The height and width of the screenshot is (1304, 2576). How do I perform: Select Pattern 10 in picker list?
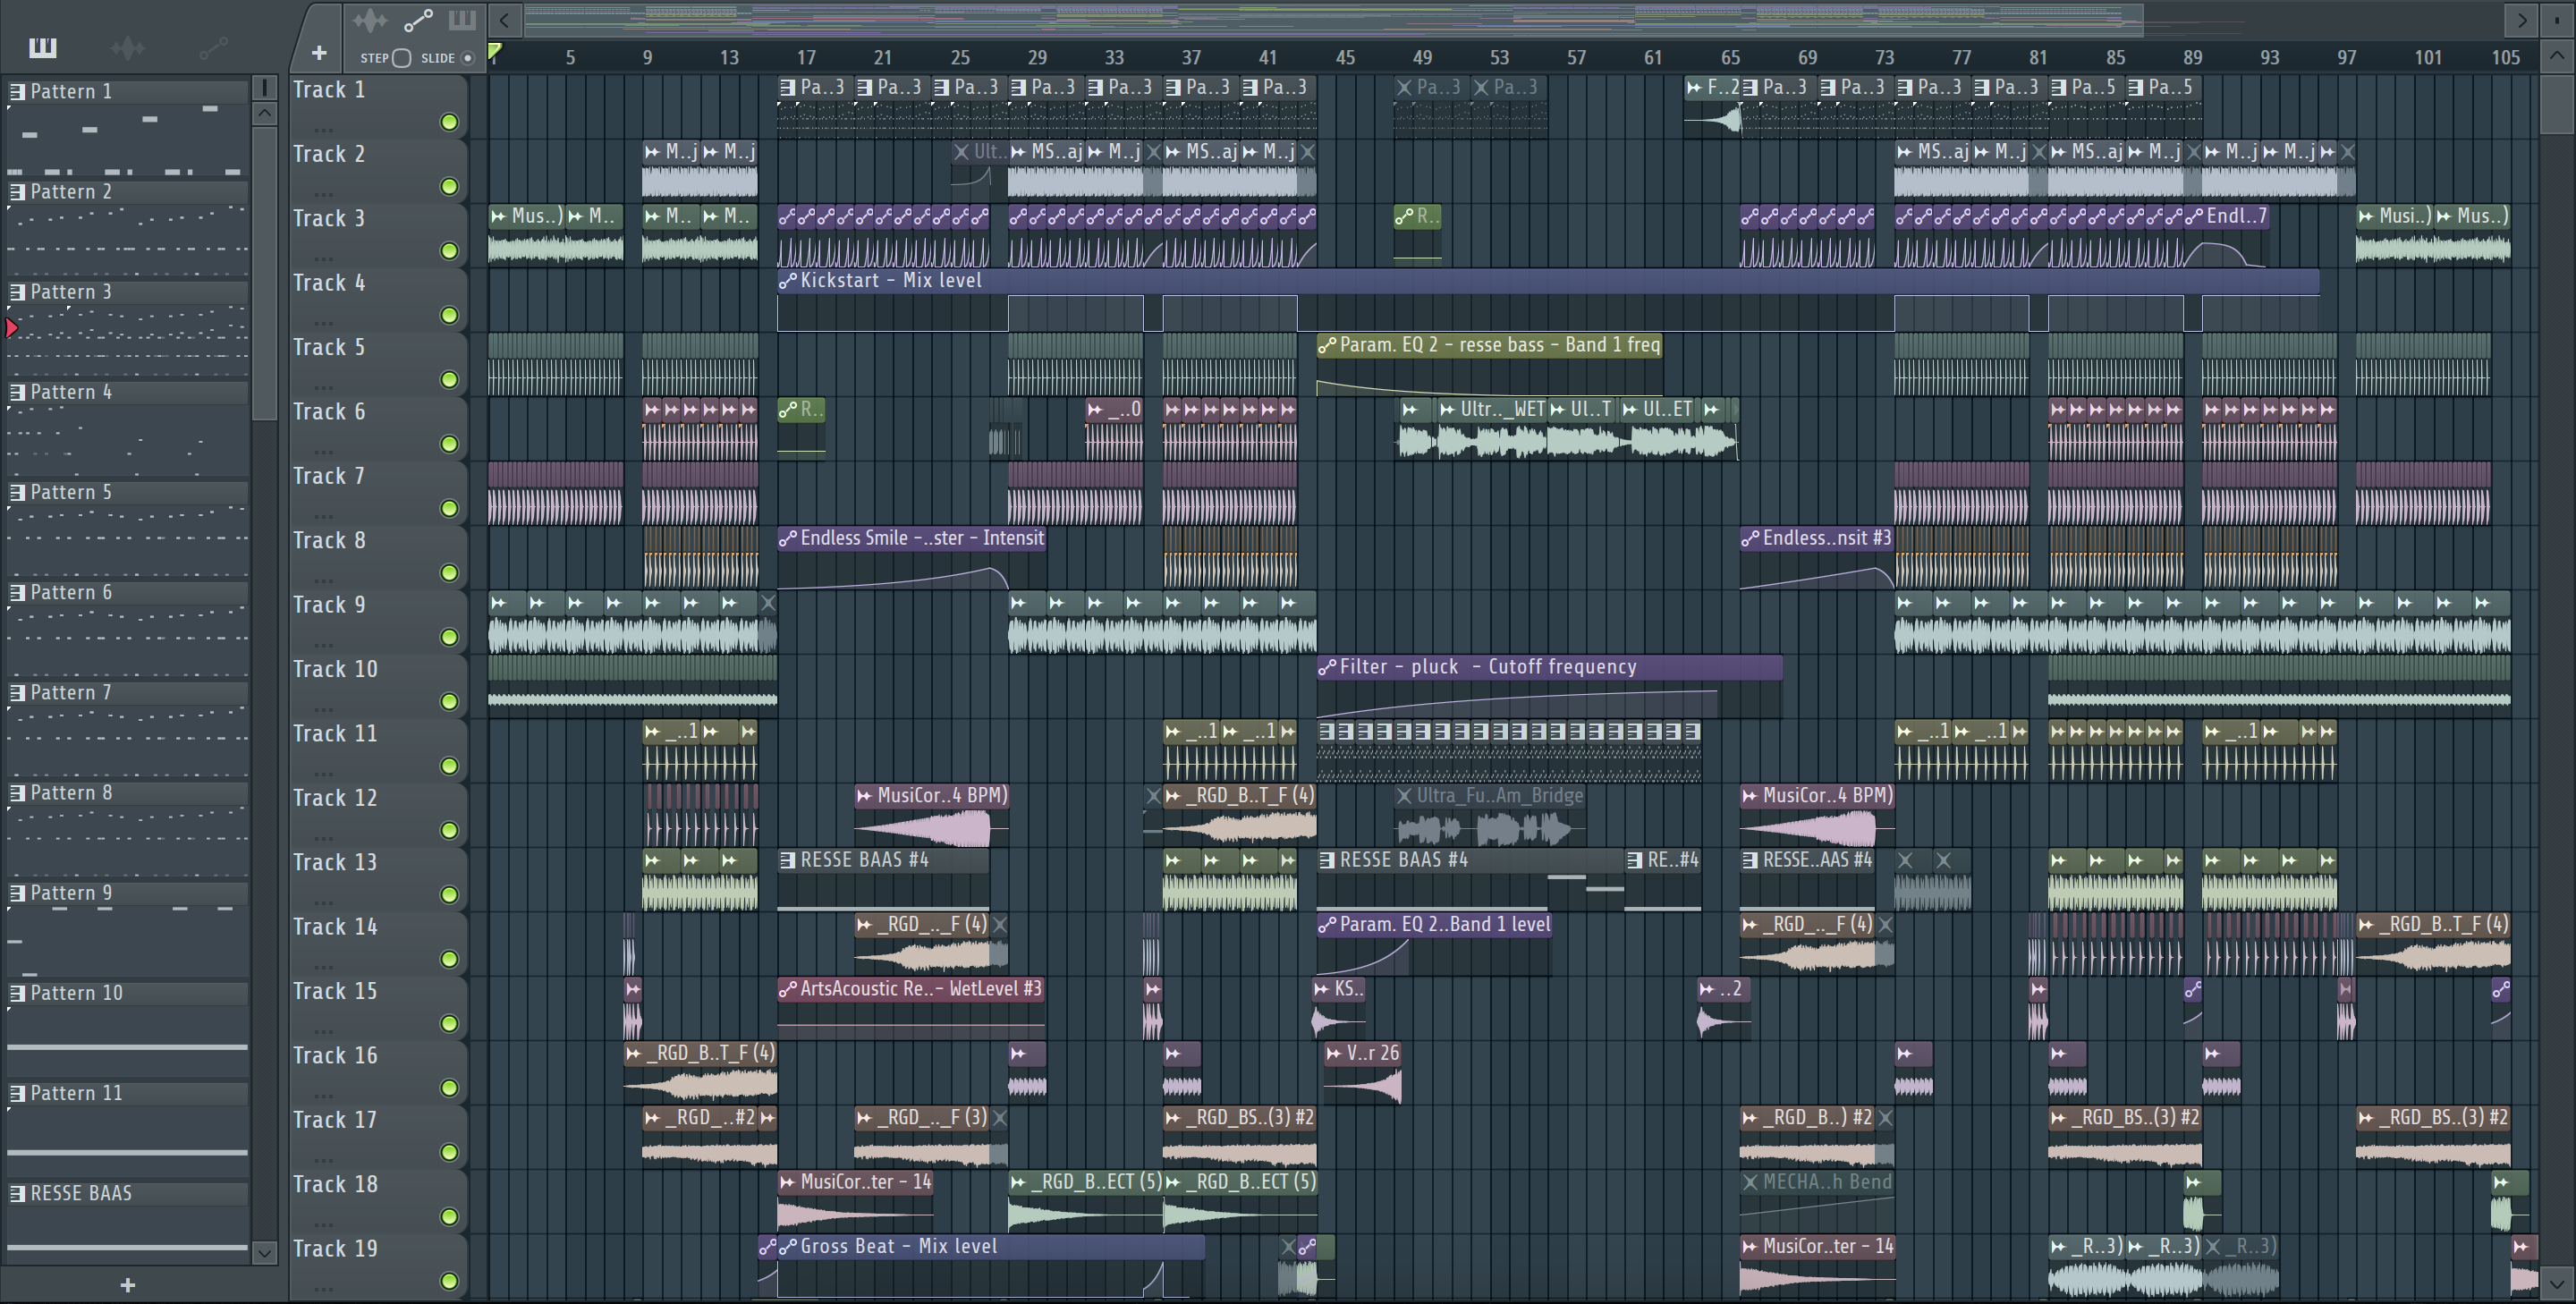(128, 993)
